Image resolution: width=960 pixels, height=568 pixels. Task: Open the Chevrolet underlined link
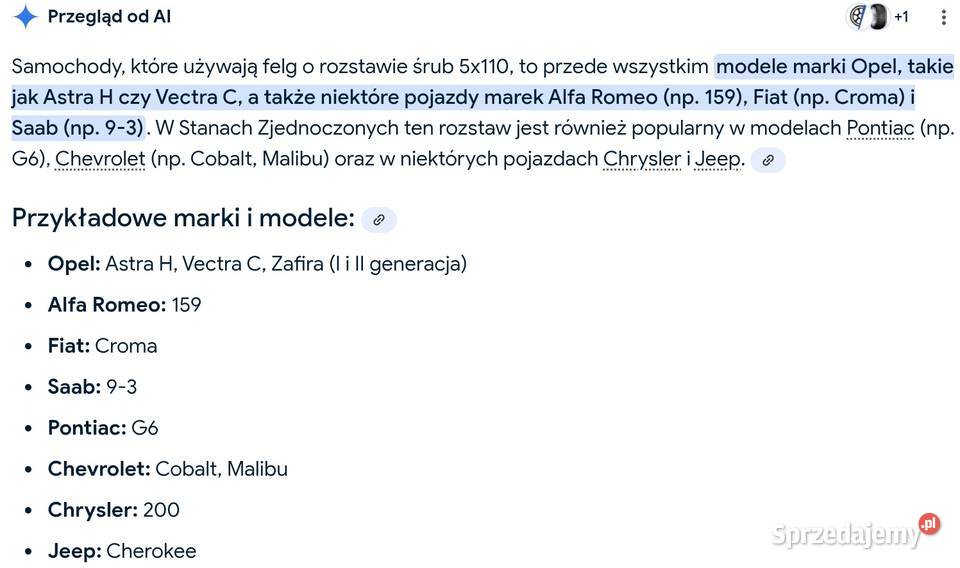click(100, 159)
